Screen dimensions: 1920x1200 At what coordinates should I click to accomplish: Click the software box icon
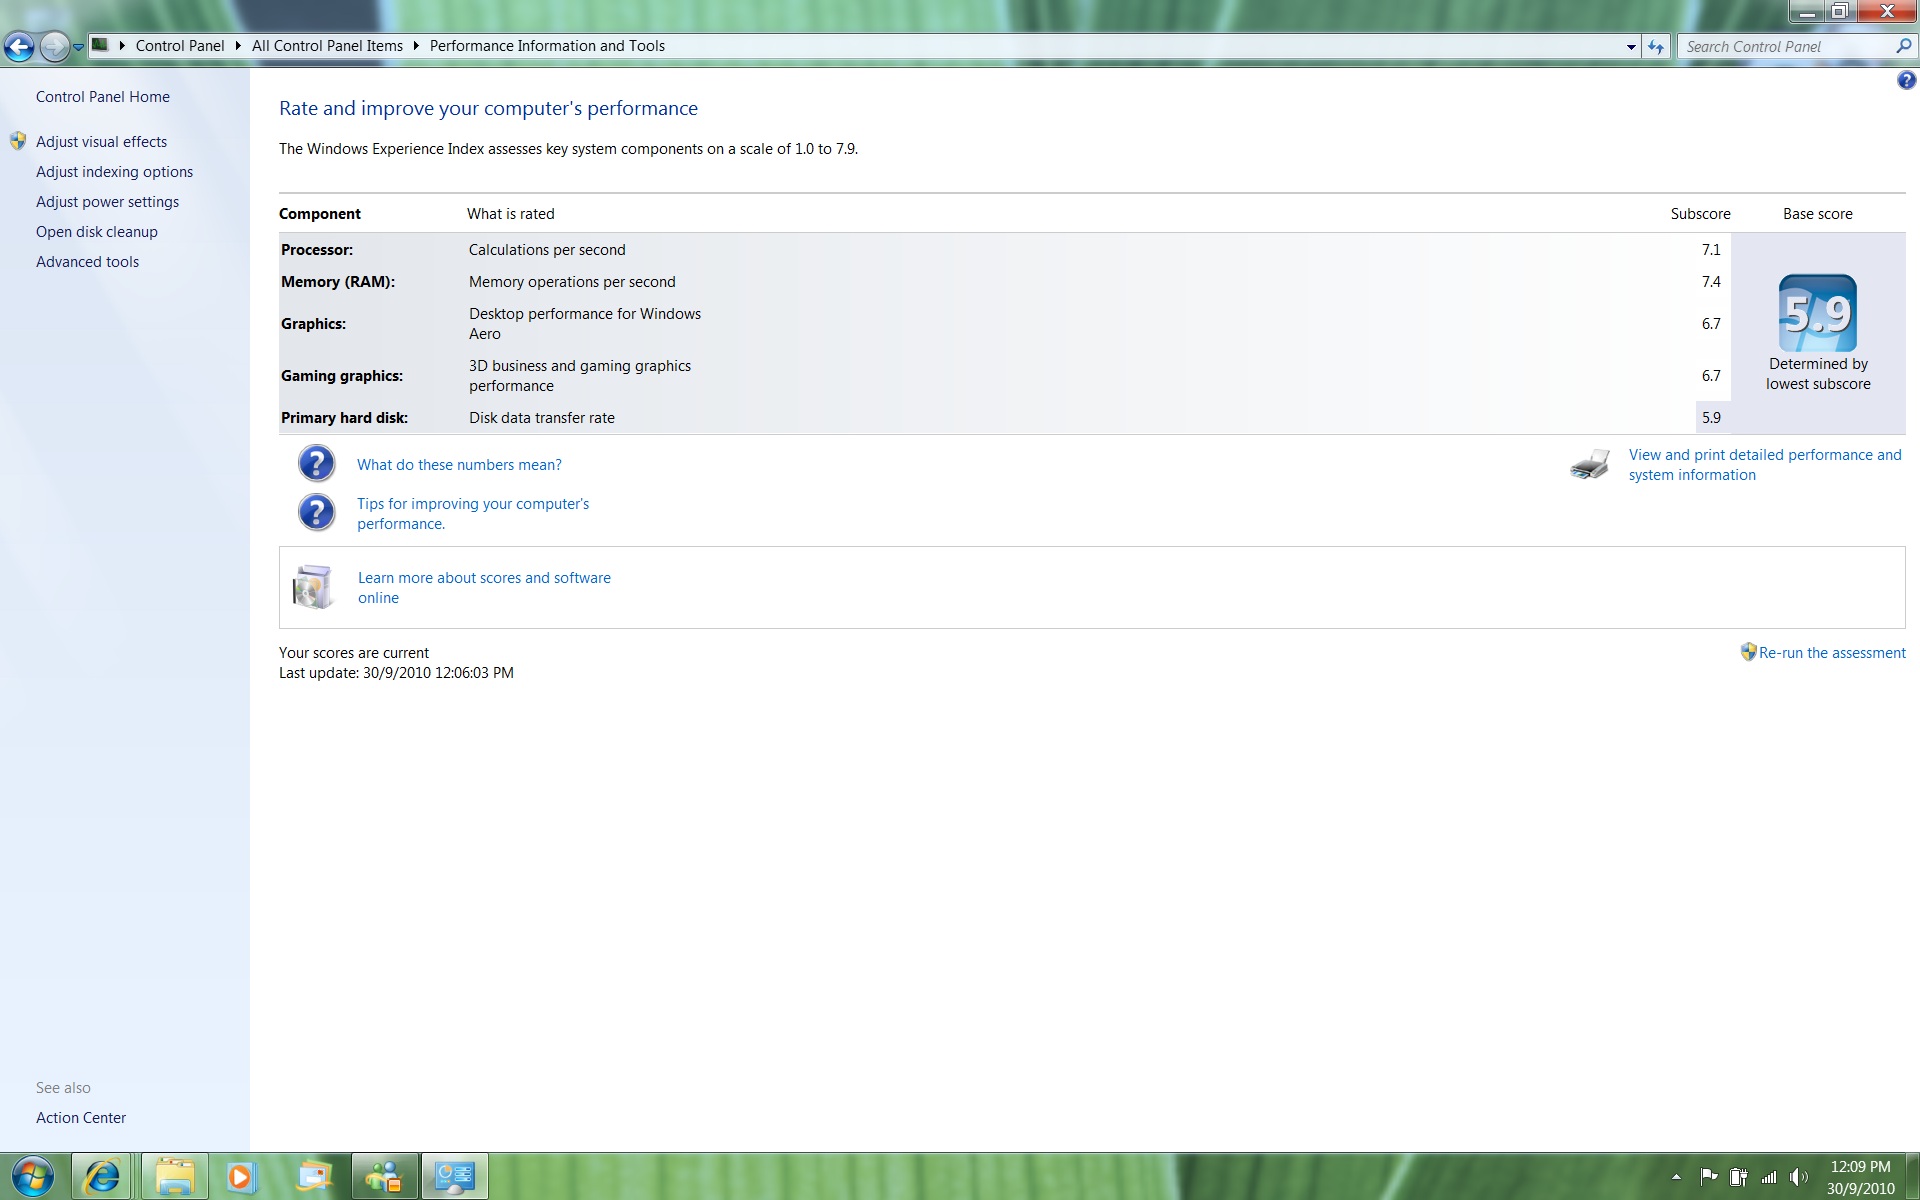pyautogui.click(x=312, y=587)
